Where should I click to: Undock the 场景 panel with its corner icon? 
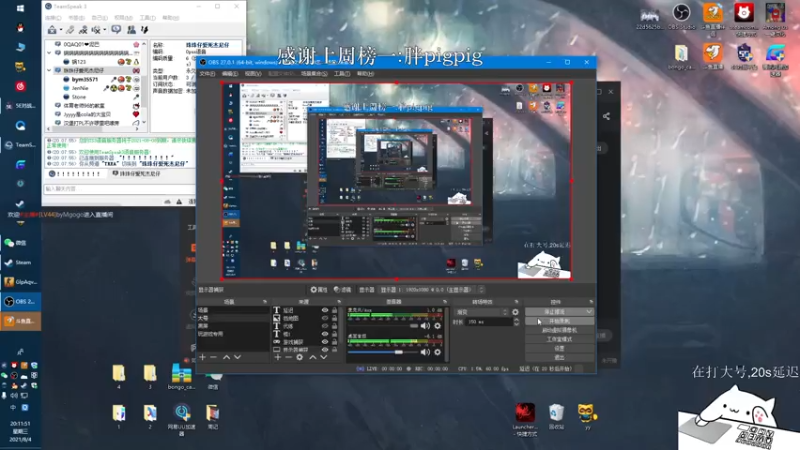pos(265,302)
